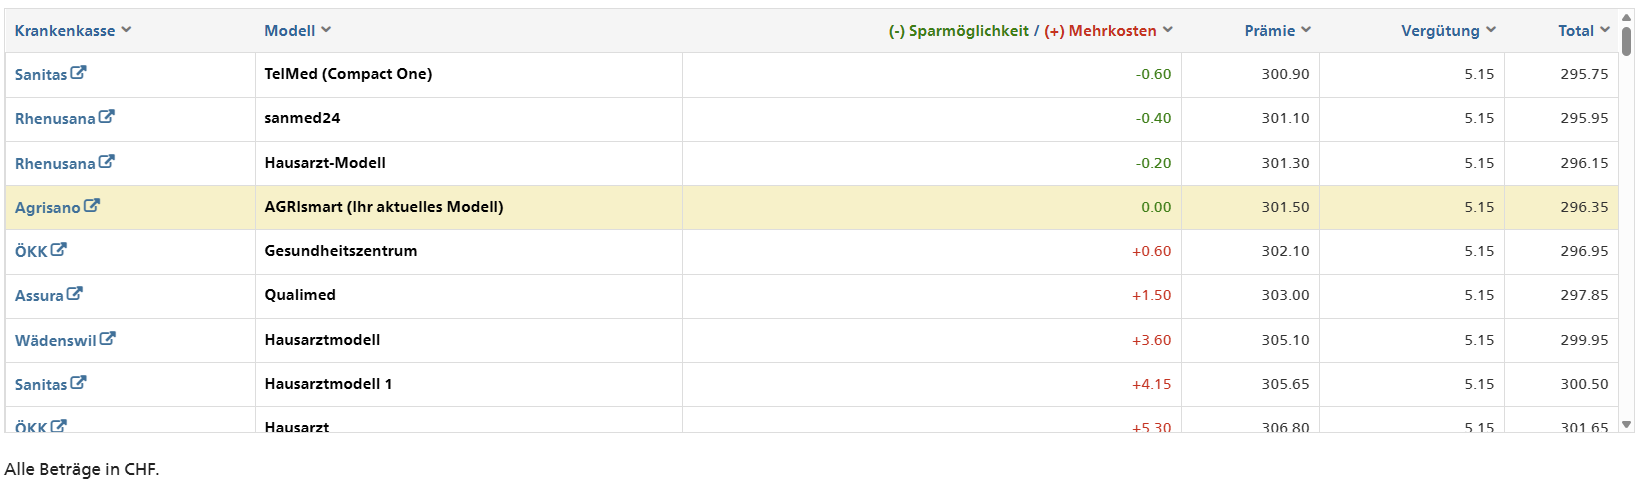1644x490 pixels.
Task: Select the TelMed (Compact One) model cell
Action: (x=348, y=74)
